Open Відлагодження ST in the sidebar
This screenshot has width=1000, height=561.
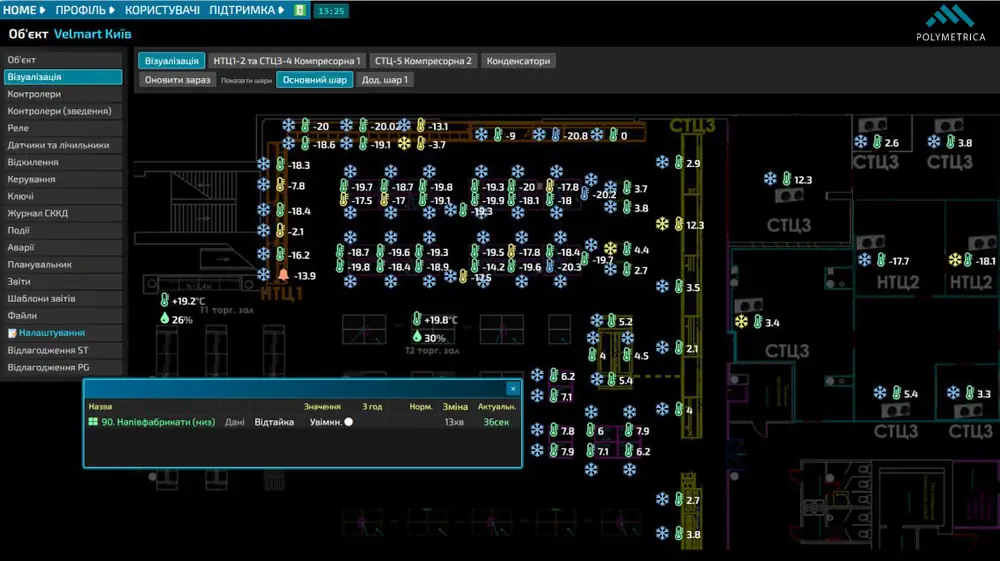[62, 350]
